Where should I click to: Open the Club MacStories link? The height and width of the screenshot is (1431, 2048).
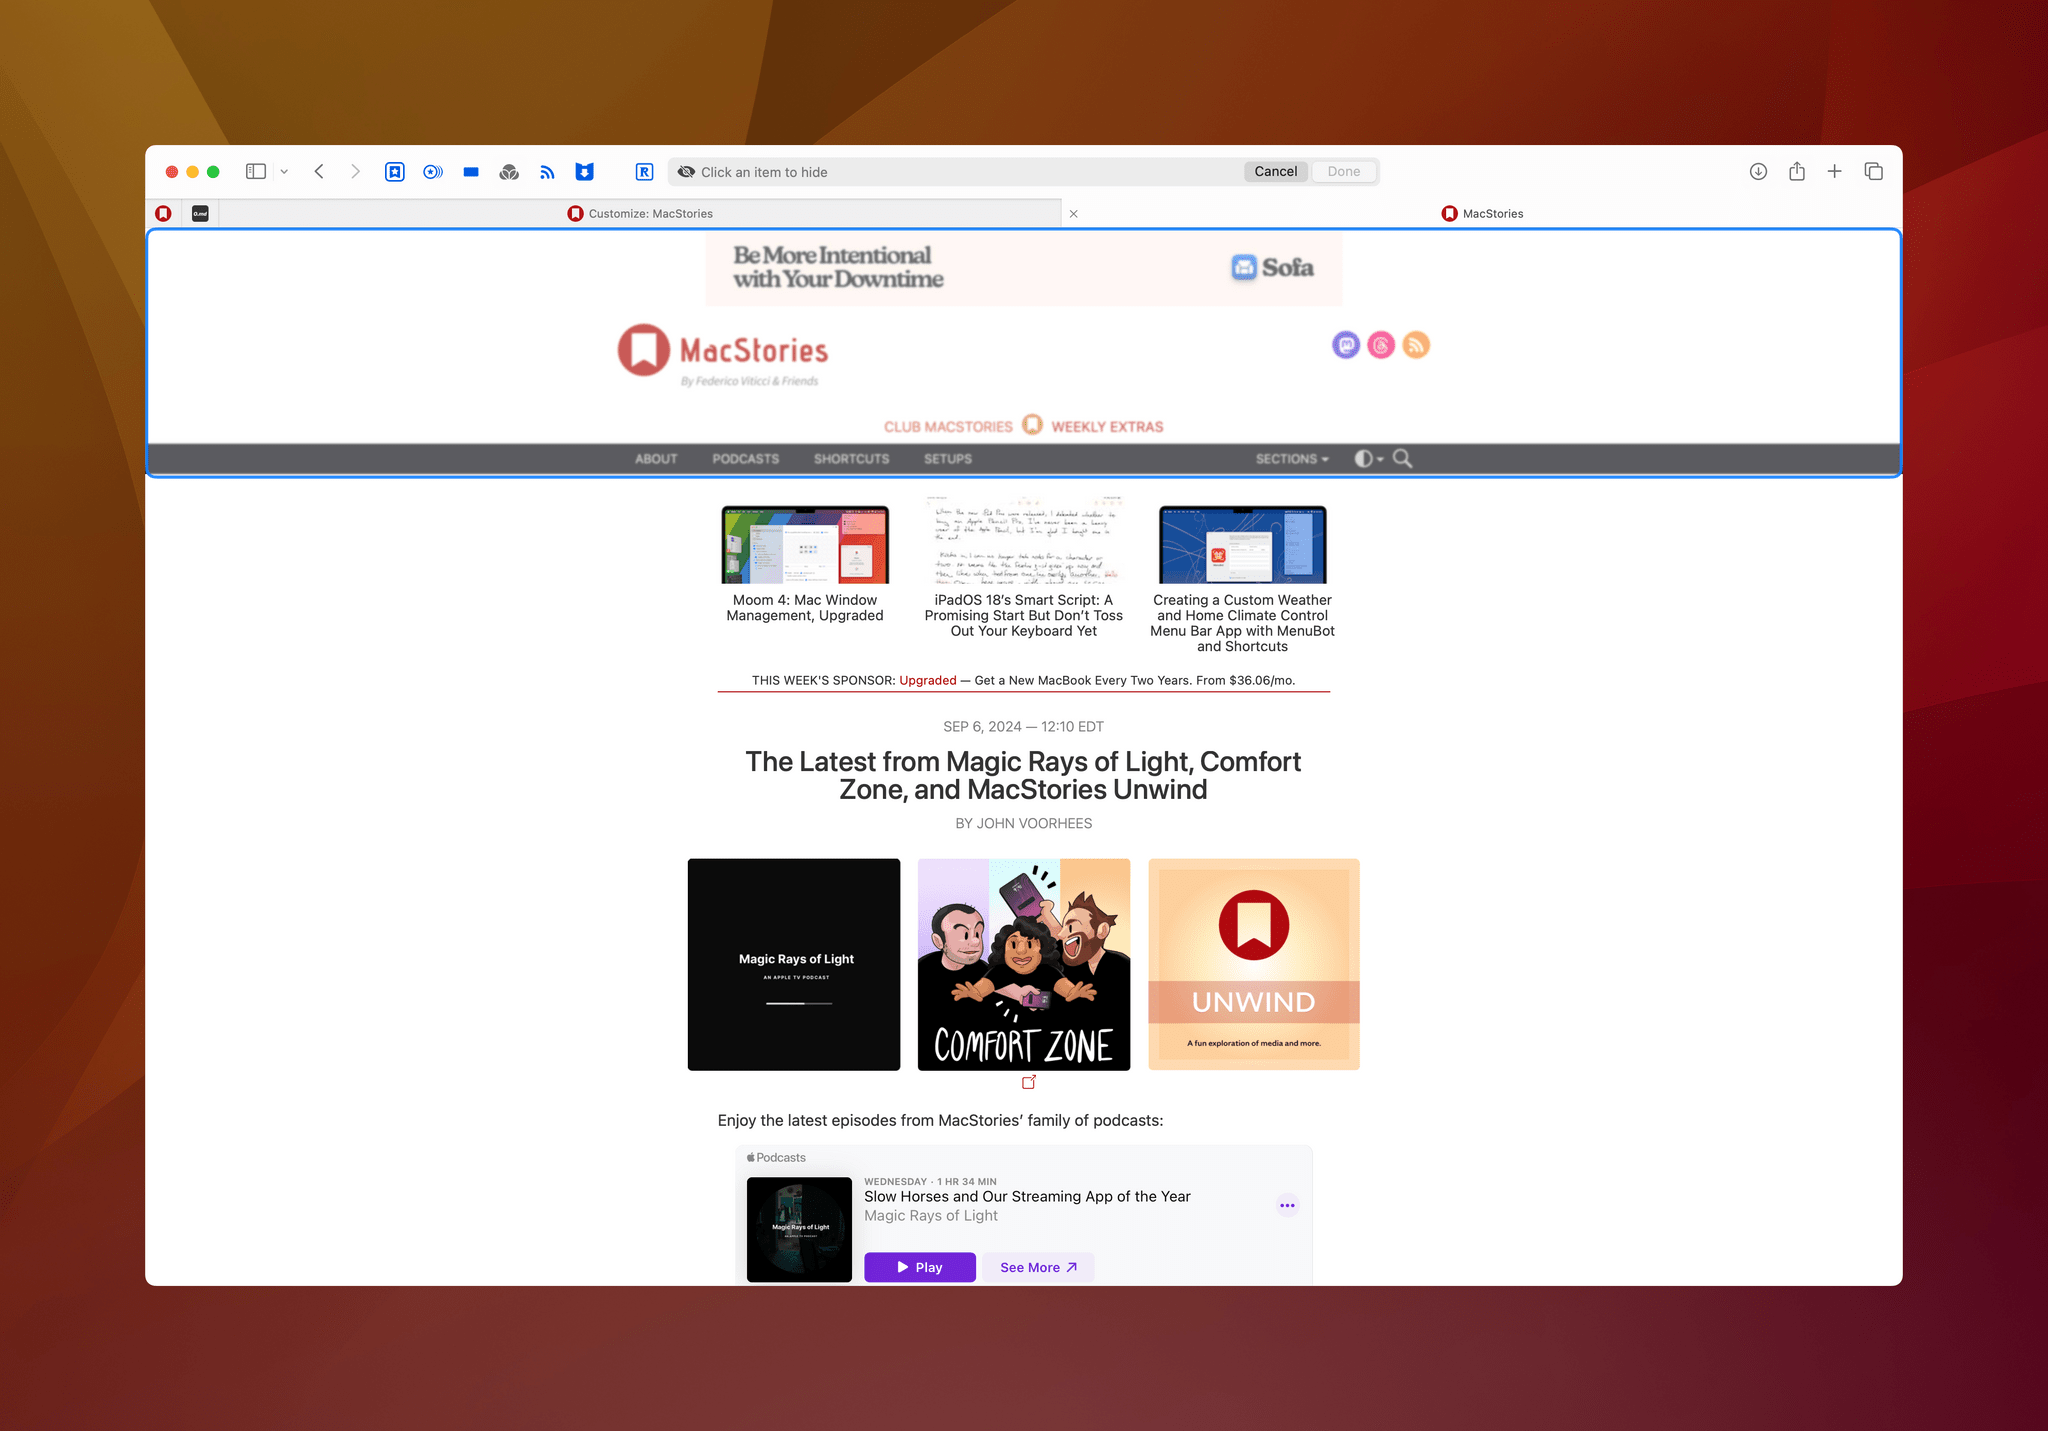coord(948,427)
